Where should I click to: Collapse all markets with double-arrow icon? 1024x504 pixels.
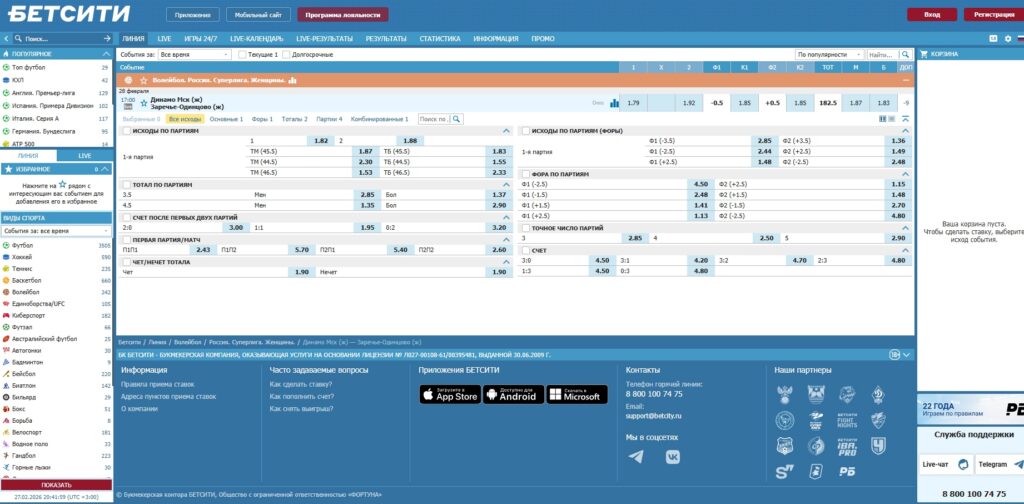905,118
